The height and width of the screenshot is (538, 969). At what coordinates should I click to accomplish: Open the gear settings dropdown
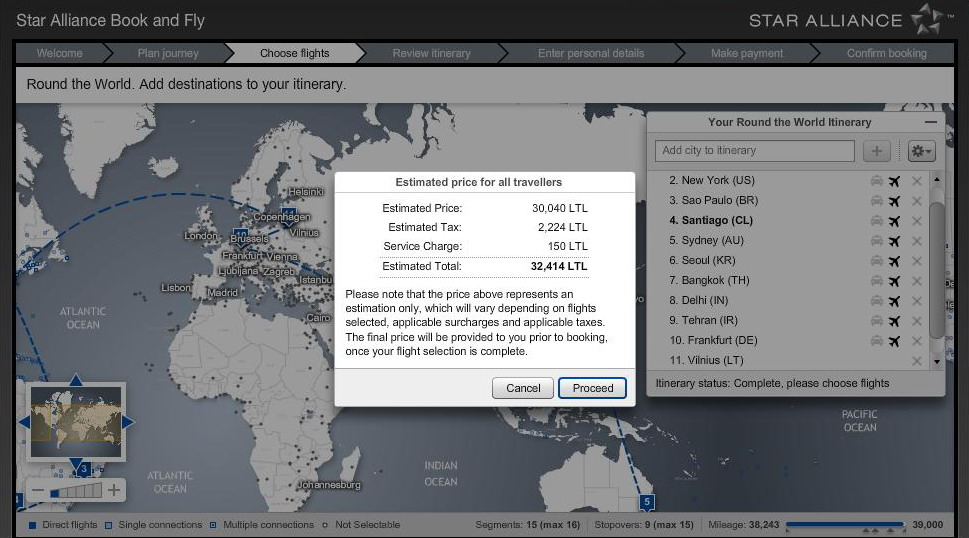click(x=921, y=151)
